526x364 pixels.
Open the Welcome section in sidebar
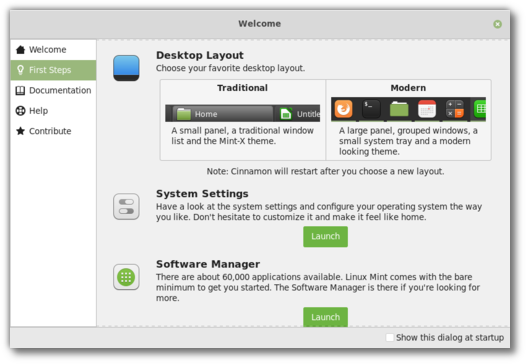[53, 50]
